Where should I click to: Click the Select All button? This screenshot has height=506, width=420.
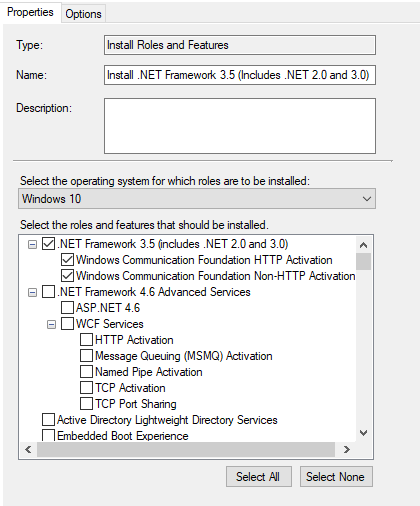[259, 477]
